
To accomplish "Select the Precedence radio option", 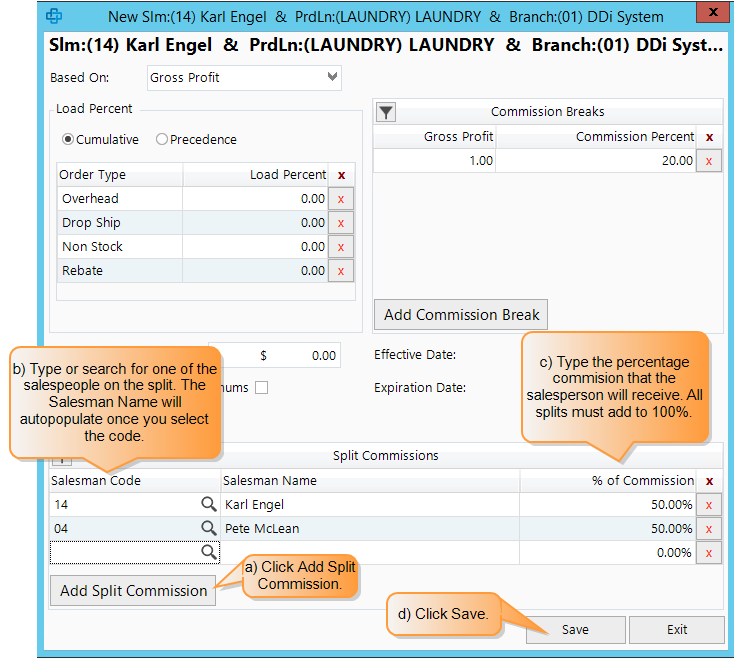I will click(162, 140).
